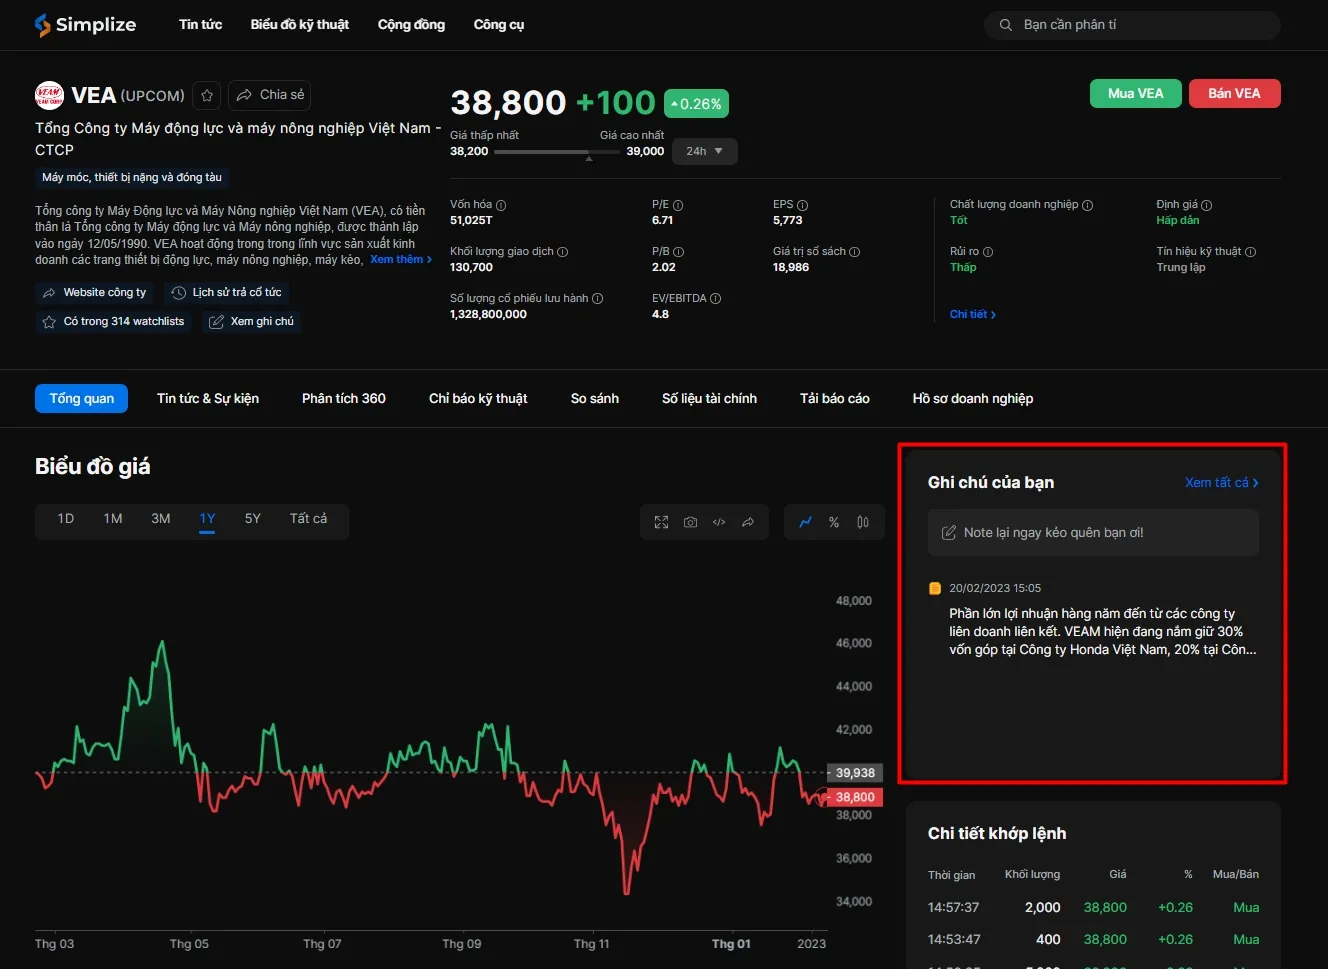Open the Chỉ báo kỹ thuật tab

pos(478,399)
